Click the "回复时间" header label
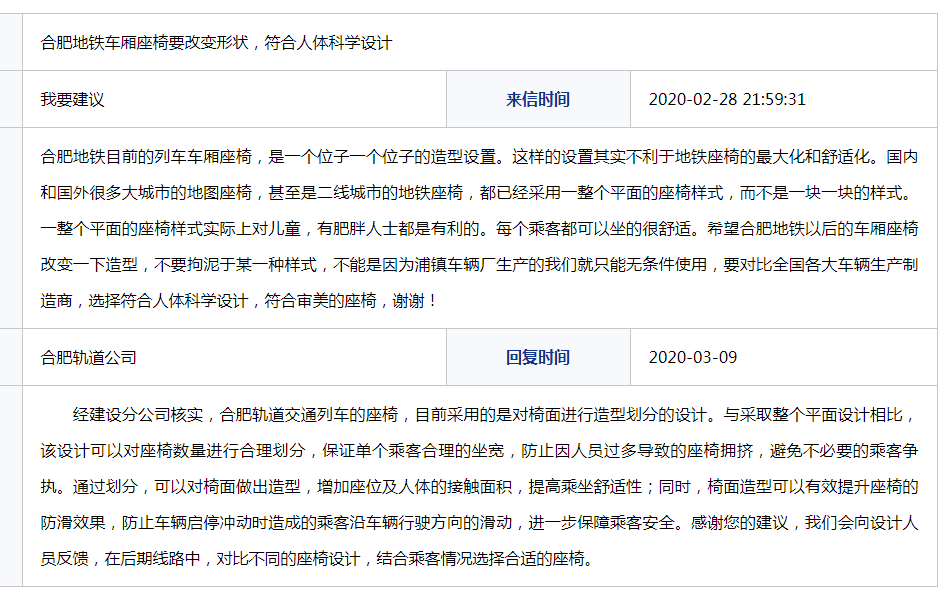 (x=538, y=357)
